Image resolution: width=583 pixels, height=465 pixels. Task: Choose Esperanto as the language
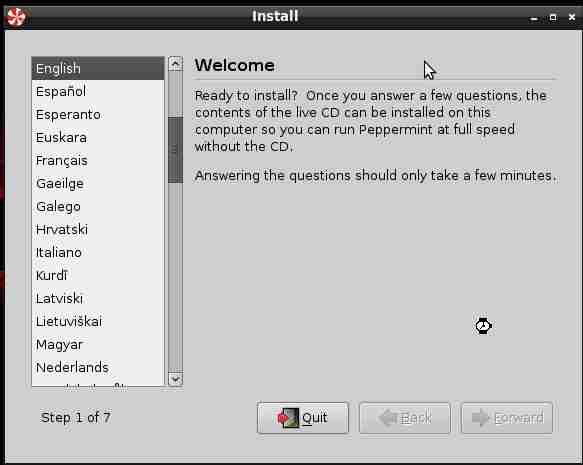(98, 114)
